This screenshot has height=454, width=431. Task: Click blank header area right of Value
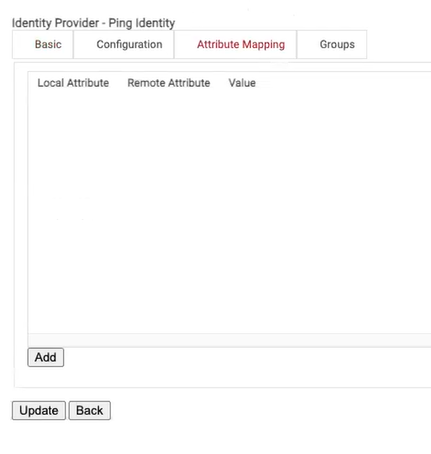coord(343,83)
